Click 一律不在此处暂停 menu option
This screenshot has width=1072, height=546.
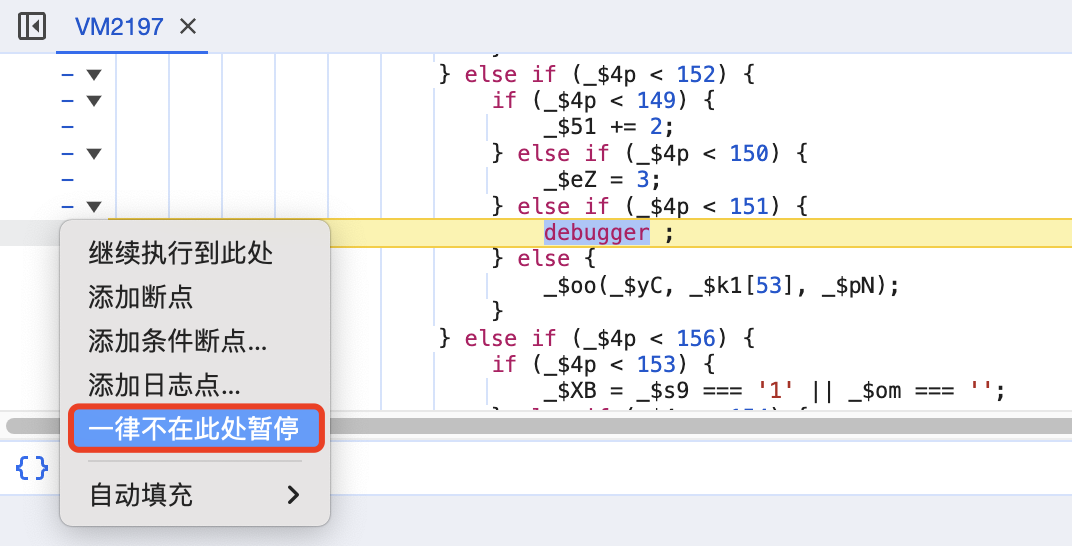point(194,429)
